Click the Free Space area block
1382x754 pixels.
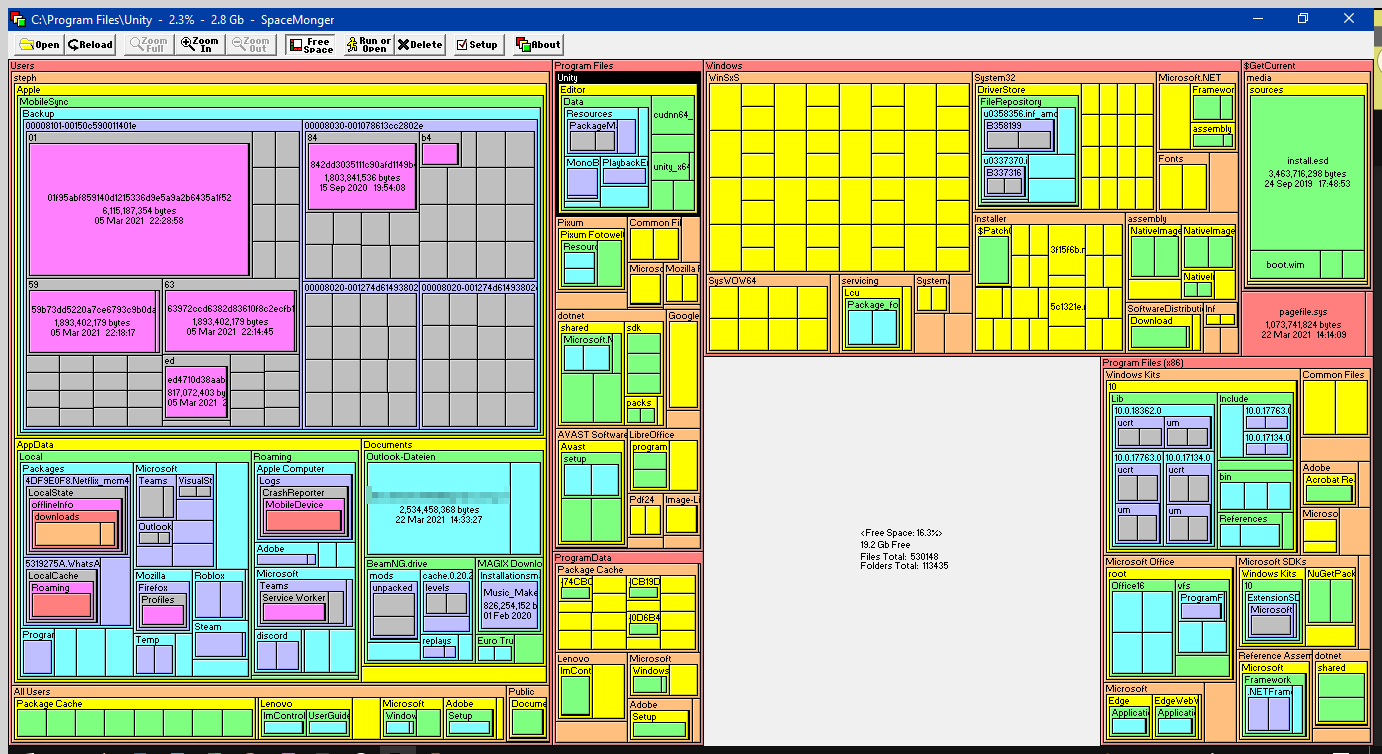(900, 550)
